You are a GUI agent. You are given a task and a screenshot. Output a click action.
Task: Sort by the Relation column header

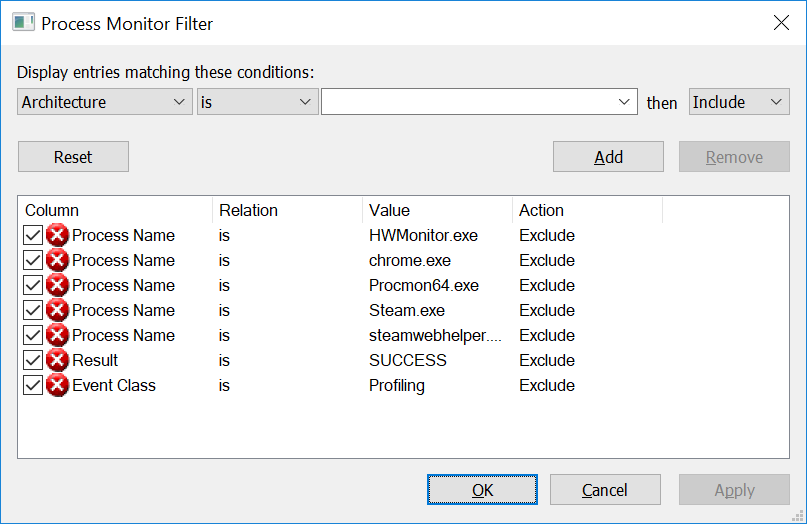287,210
